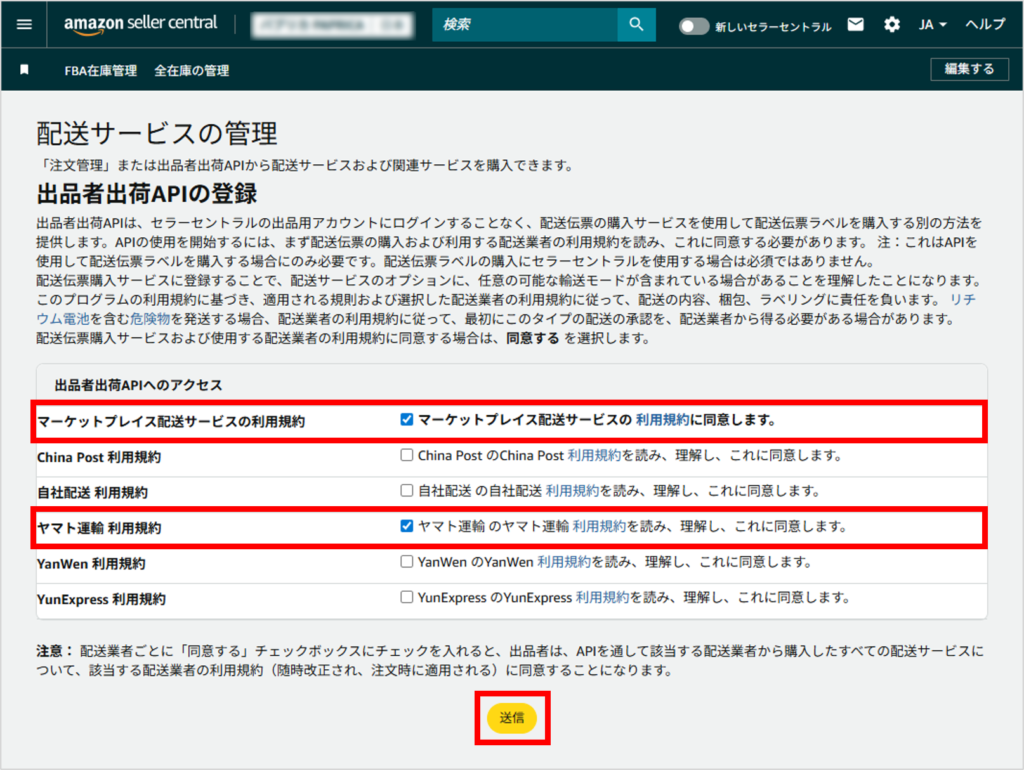Toggle the 新しいセラーセントラル switch
The height and width of the screenshot is (770, 1024).
pos(694,26)
